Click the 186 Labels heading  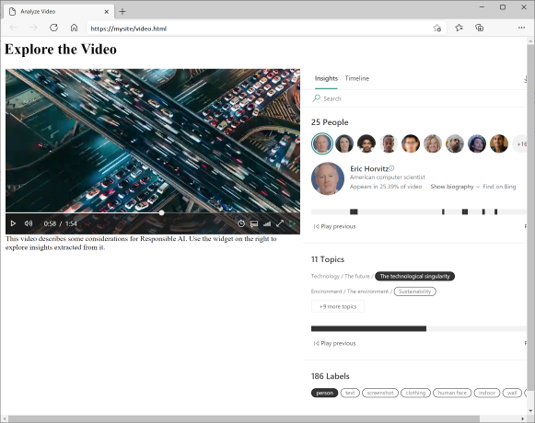(x=330, y=376)
